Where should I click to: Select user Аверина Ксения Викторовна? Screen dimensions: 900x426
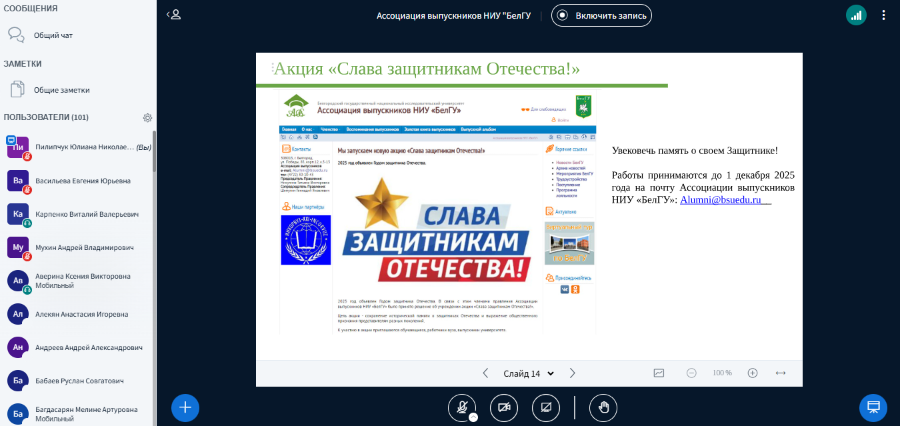tap(79, 281)
